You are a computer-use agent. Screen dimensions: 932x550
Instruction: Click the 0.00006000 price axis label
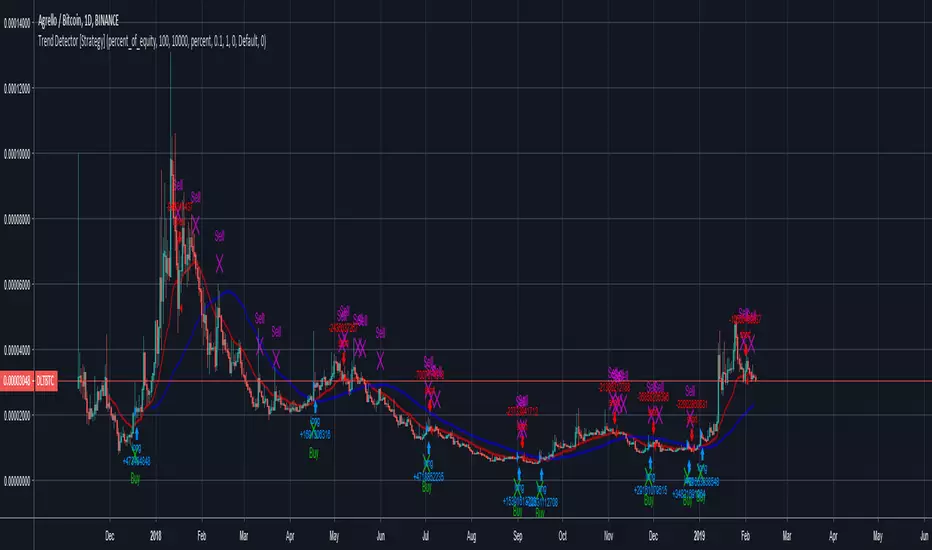pyautogui.click(x=17, y=285)
